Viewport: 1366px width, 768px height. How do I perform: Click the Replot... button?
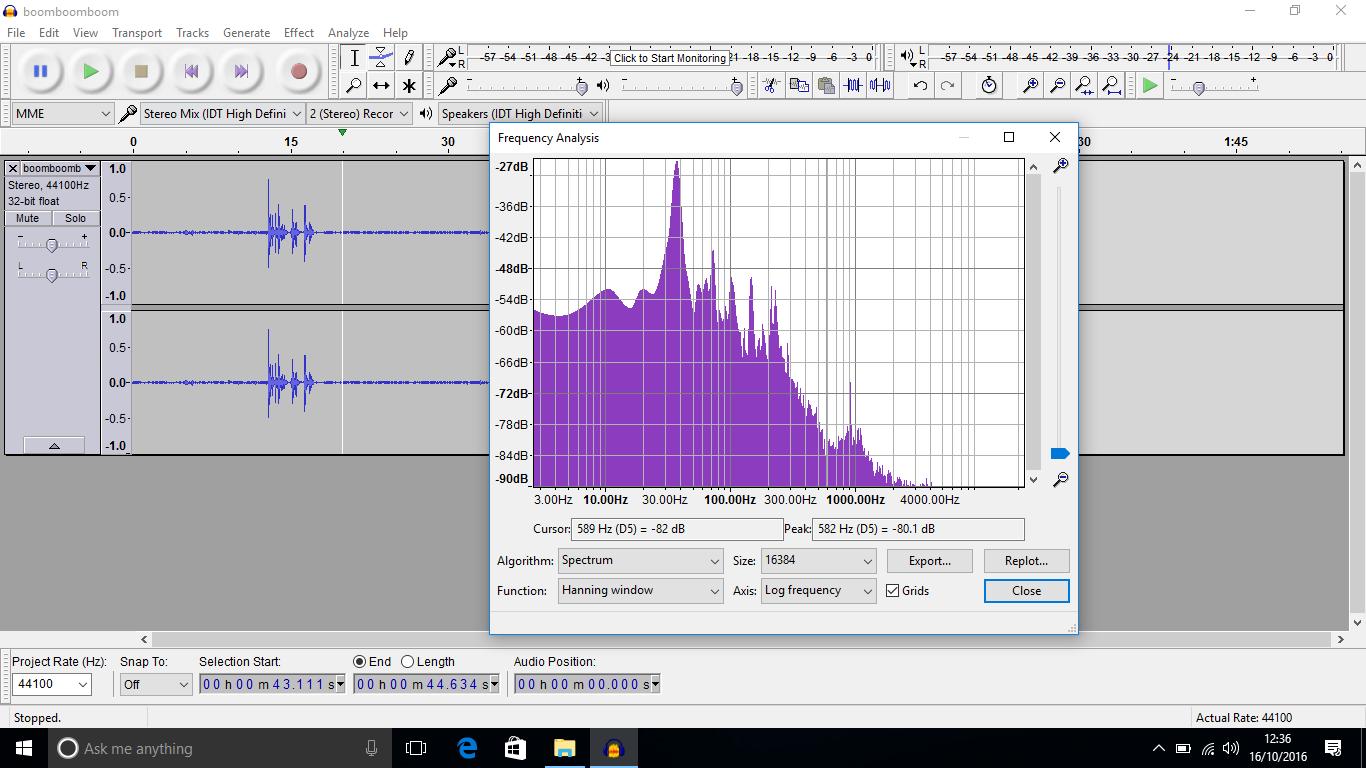(1027, 561)
